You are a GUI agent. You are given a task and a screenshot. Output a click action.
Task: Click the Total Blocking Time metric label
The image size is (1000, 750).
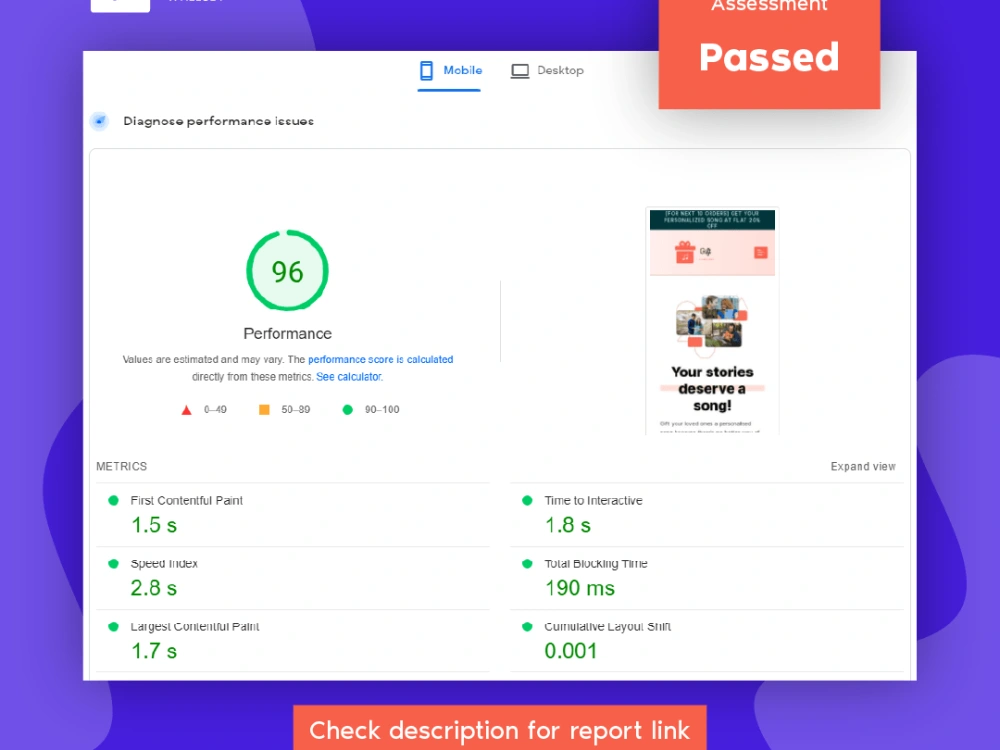pyautogui.click(x=596, y=564)
